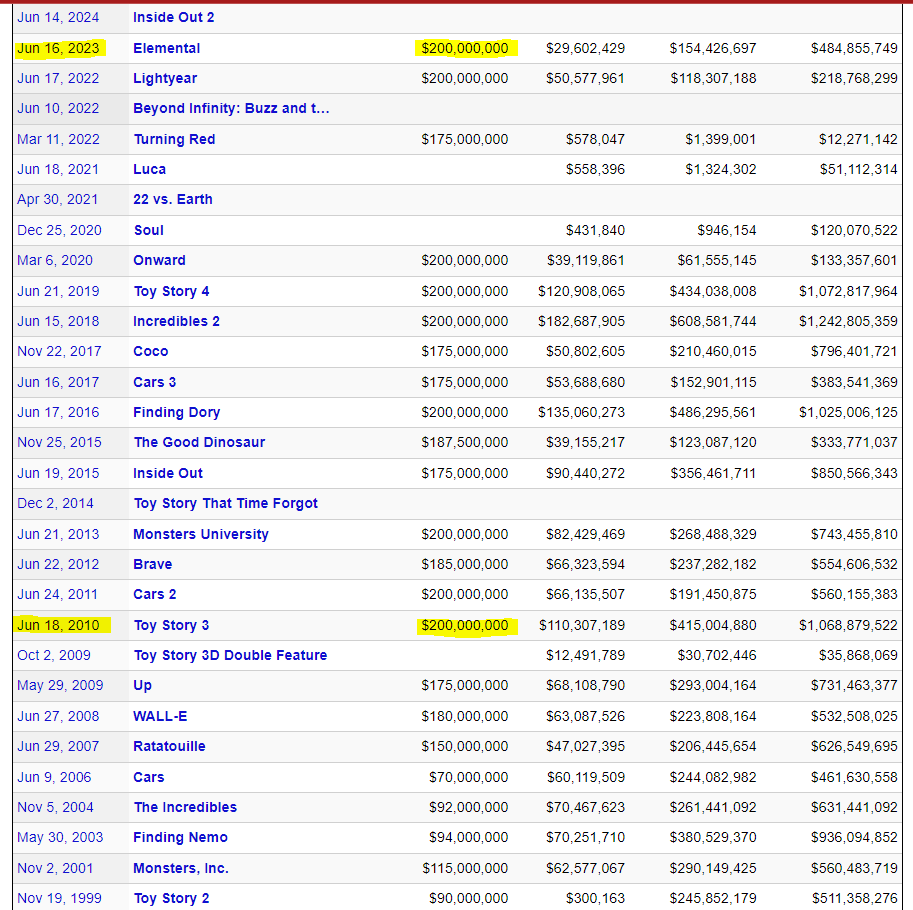This screenshot has width=913, height=910.
Task: Open Toy Story That Time Forgot link
Action: click(226, 504)
